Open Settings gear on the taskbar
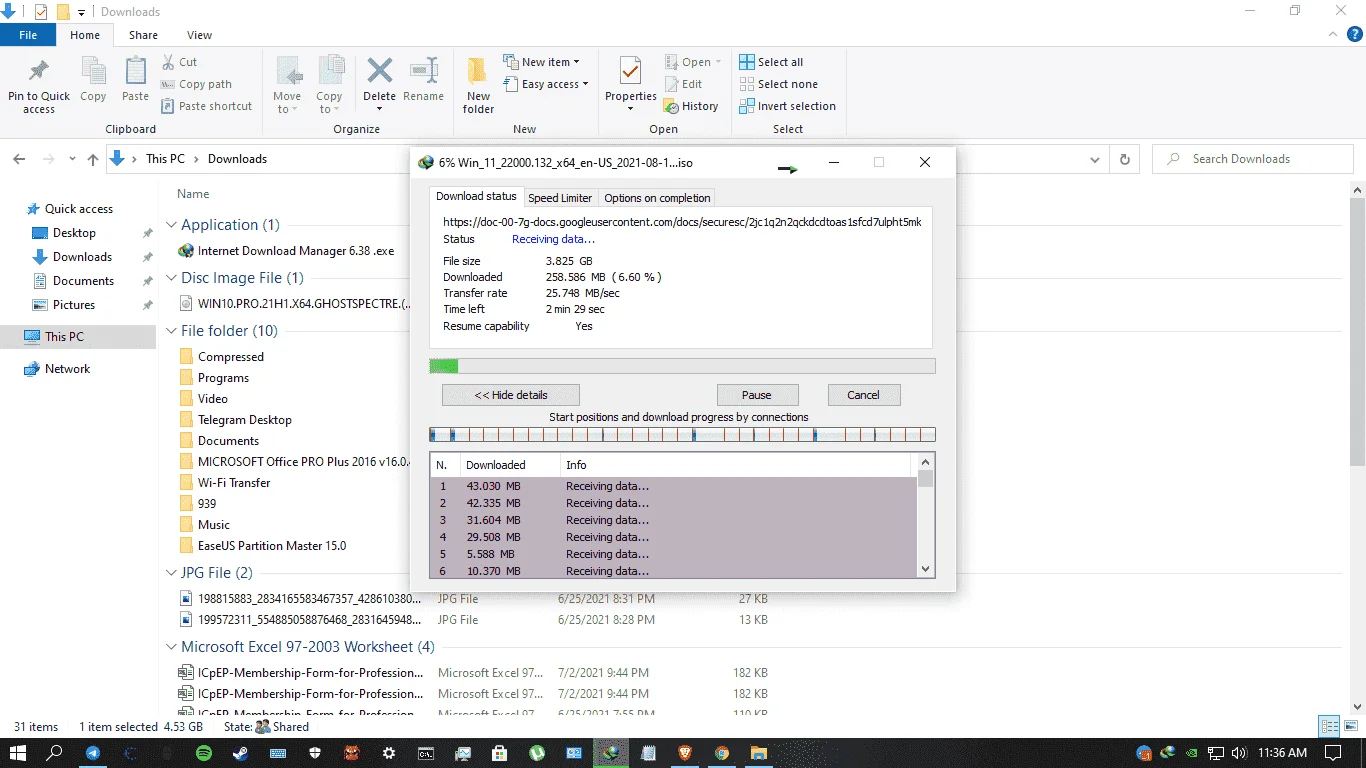Screen dimensions: 1366x768 (389, 753)
